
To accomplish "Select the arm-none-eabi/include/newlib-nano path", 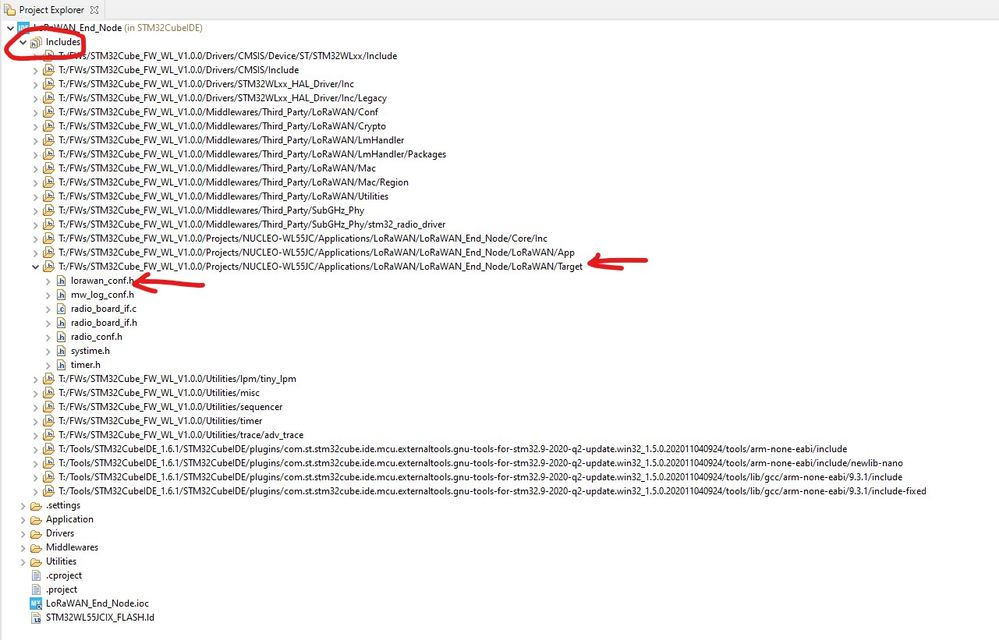I will [480, 463].
